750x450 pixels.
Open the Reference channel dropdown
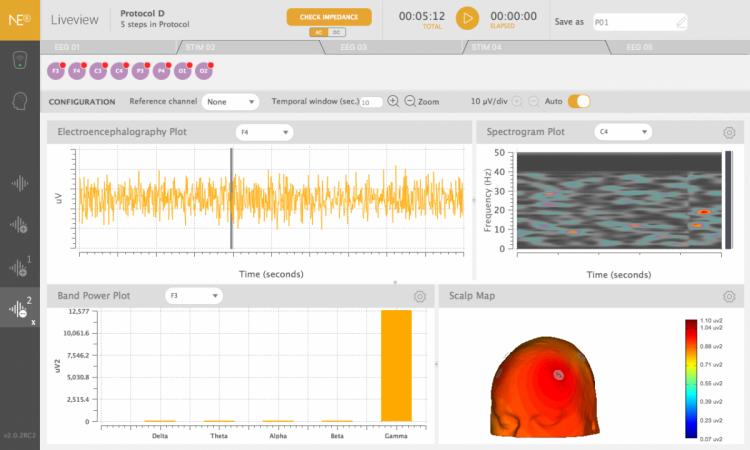(230, 102)
